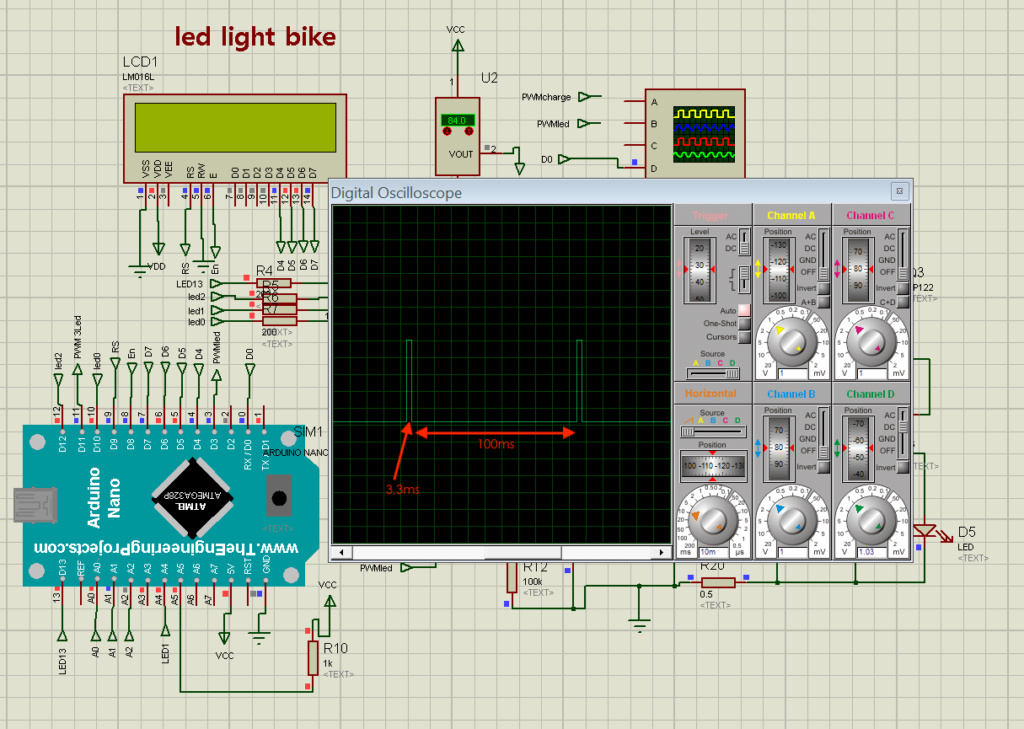The image size is (1024, 729).
Task: Click the Channel A voltage value field
Action: 792,374
